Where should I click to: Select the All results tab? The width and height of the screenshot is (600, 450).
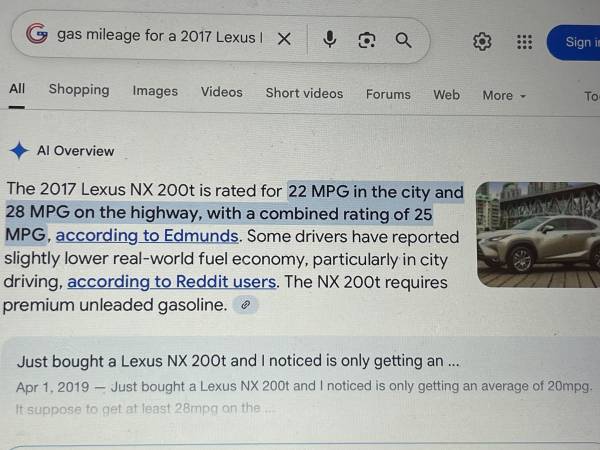[17, 89]
